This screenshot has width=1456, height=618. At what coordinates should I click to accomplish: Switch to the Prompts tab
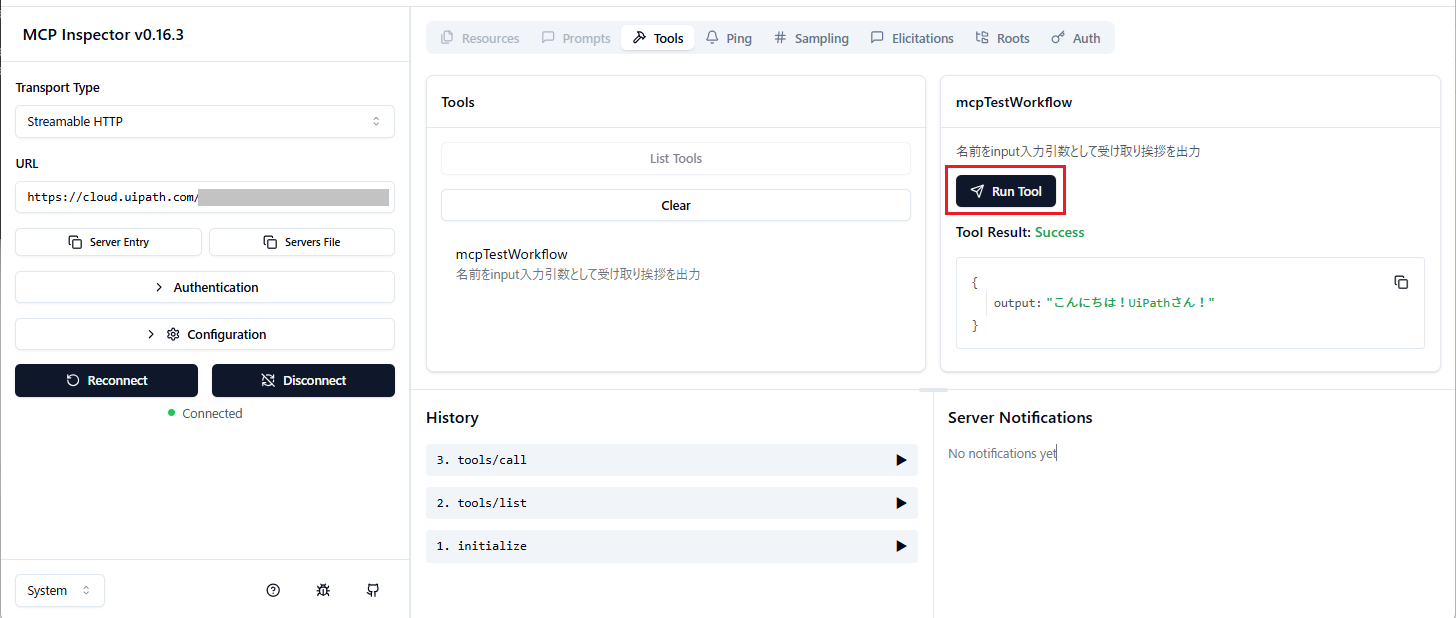pyautogui.click(x=576, y=38)
